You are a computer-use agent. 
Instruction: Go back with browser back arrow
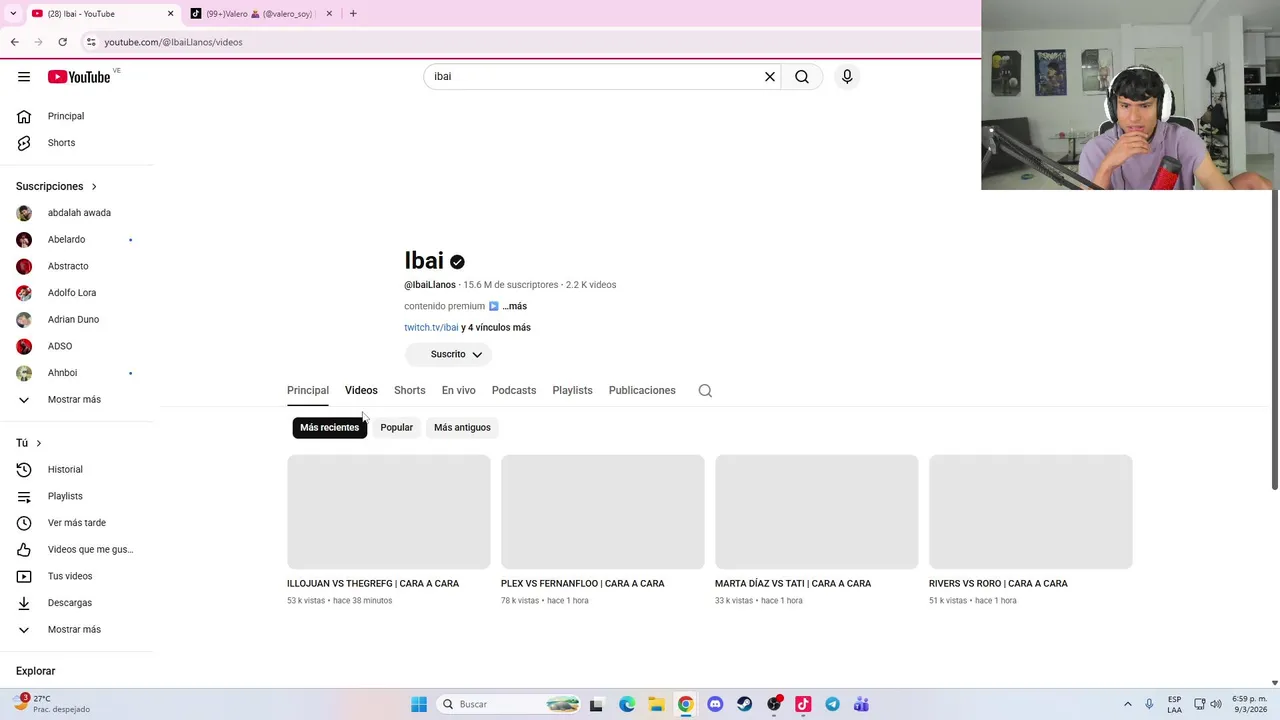14,42
